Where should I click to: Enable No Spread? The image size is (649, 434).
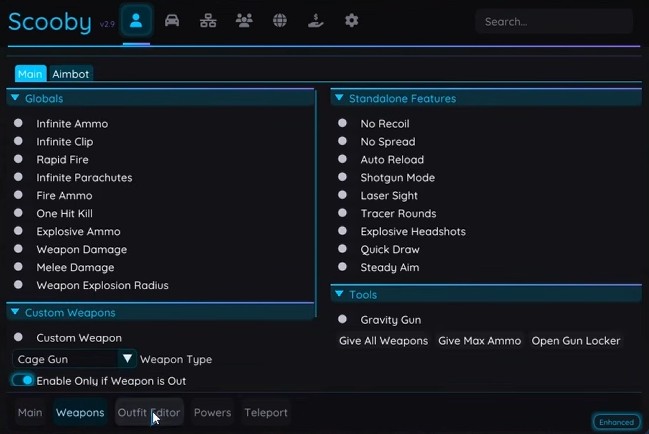[342, 141]
